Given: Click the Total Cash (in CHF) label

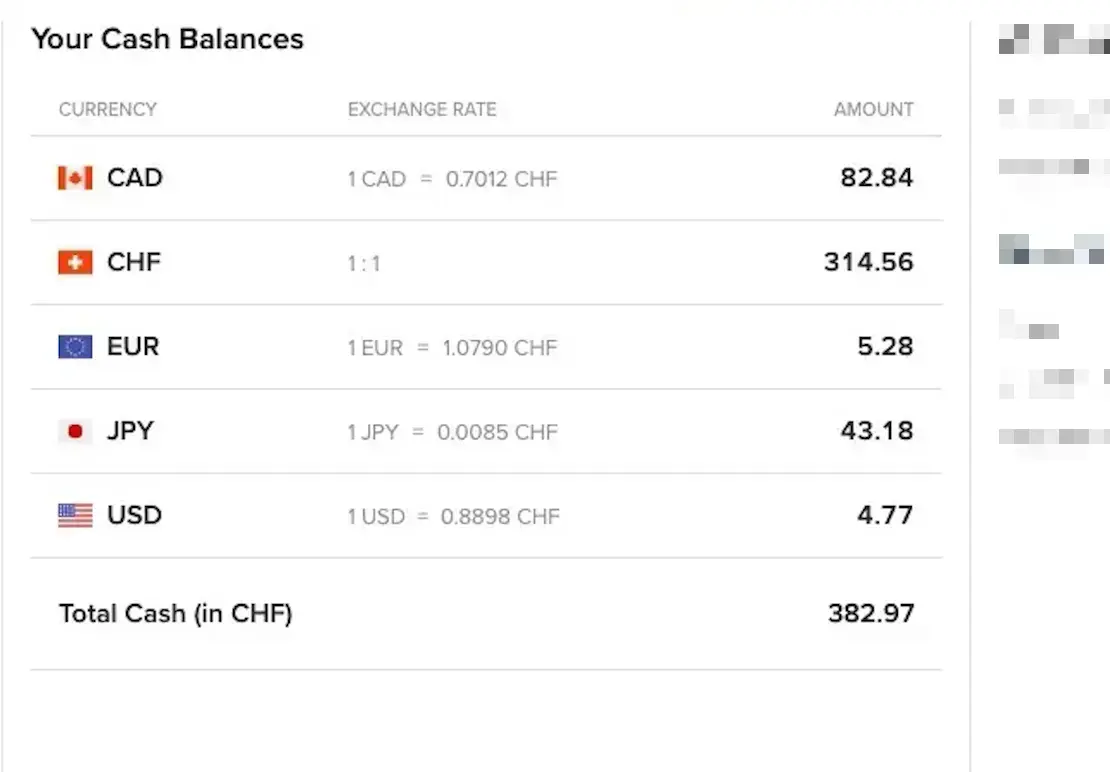Looking at the screenshot, I should pyautogui.click(x=175, y=613).
